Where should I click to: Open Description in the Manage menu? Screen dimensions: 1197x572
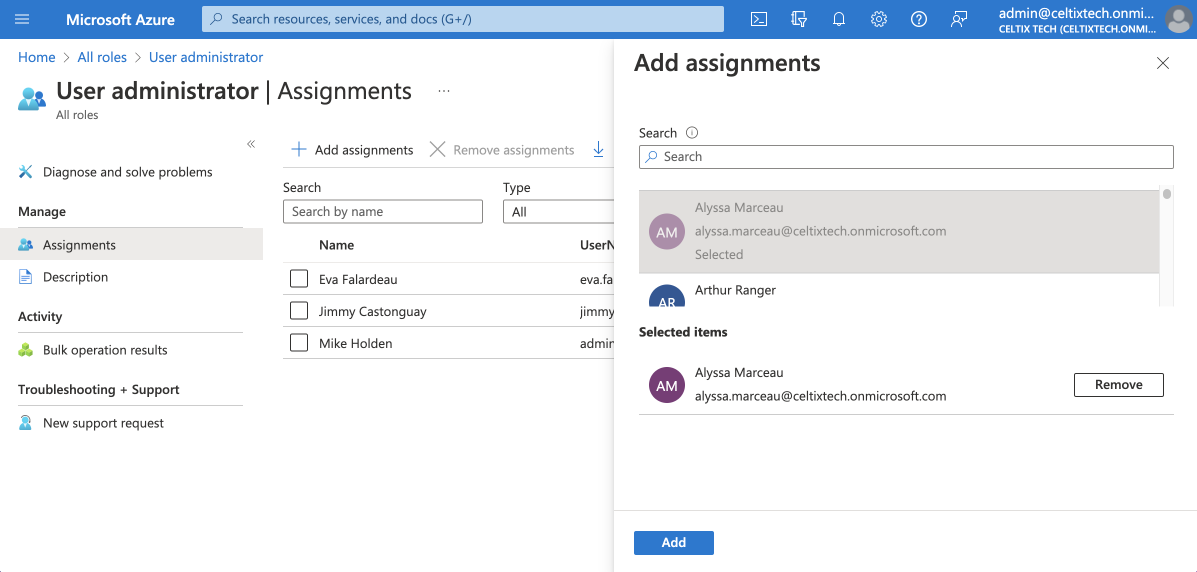(x=75, y=277)
